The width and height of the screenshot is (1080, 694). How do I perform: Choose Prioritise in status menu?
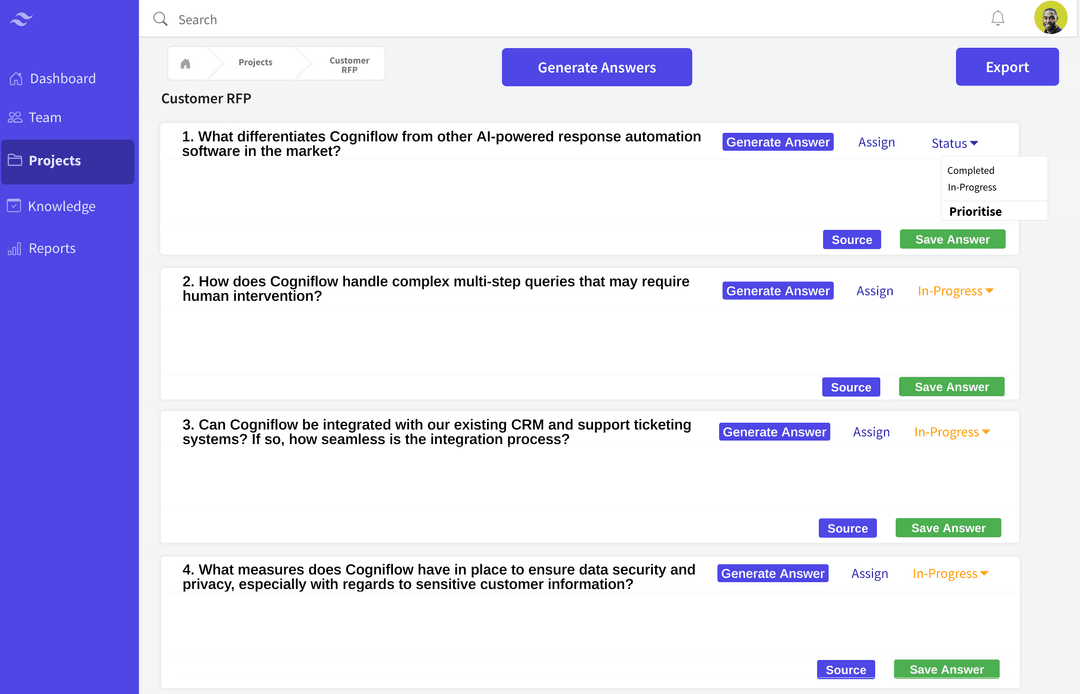pyautogui.click(x=975, y=211)
